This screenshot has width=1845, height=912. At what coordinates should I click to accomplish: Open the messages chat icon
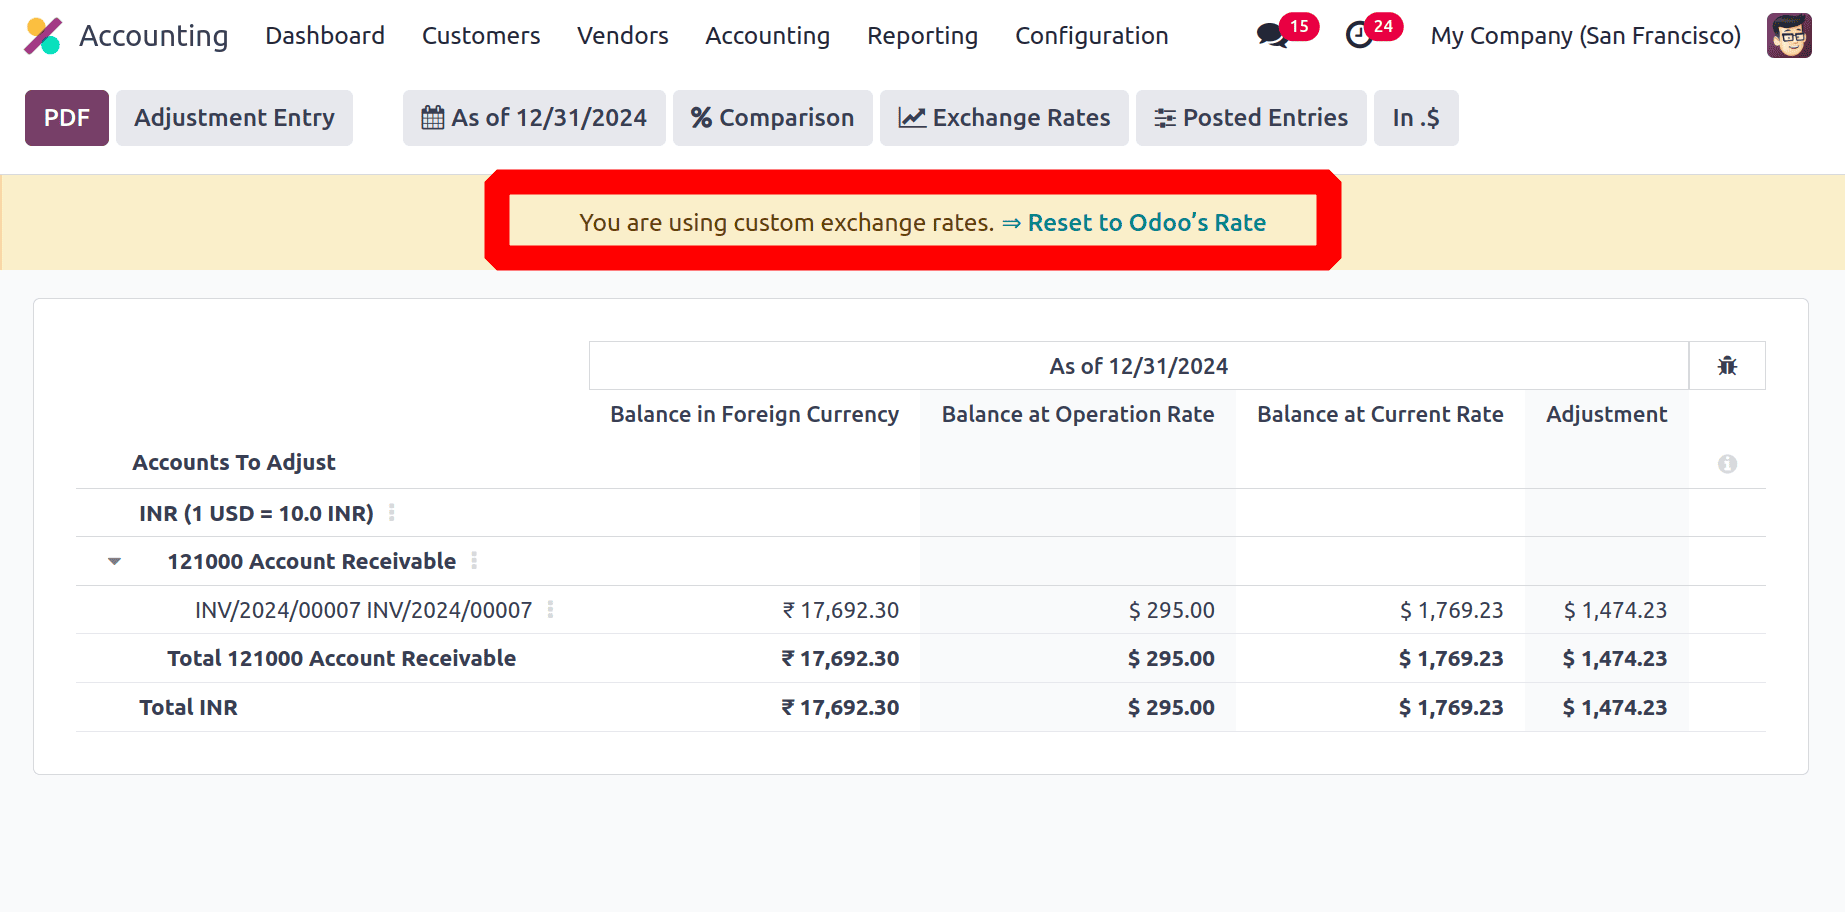(1271, 36)
